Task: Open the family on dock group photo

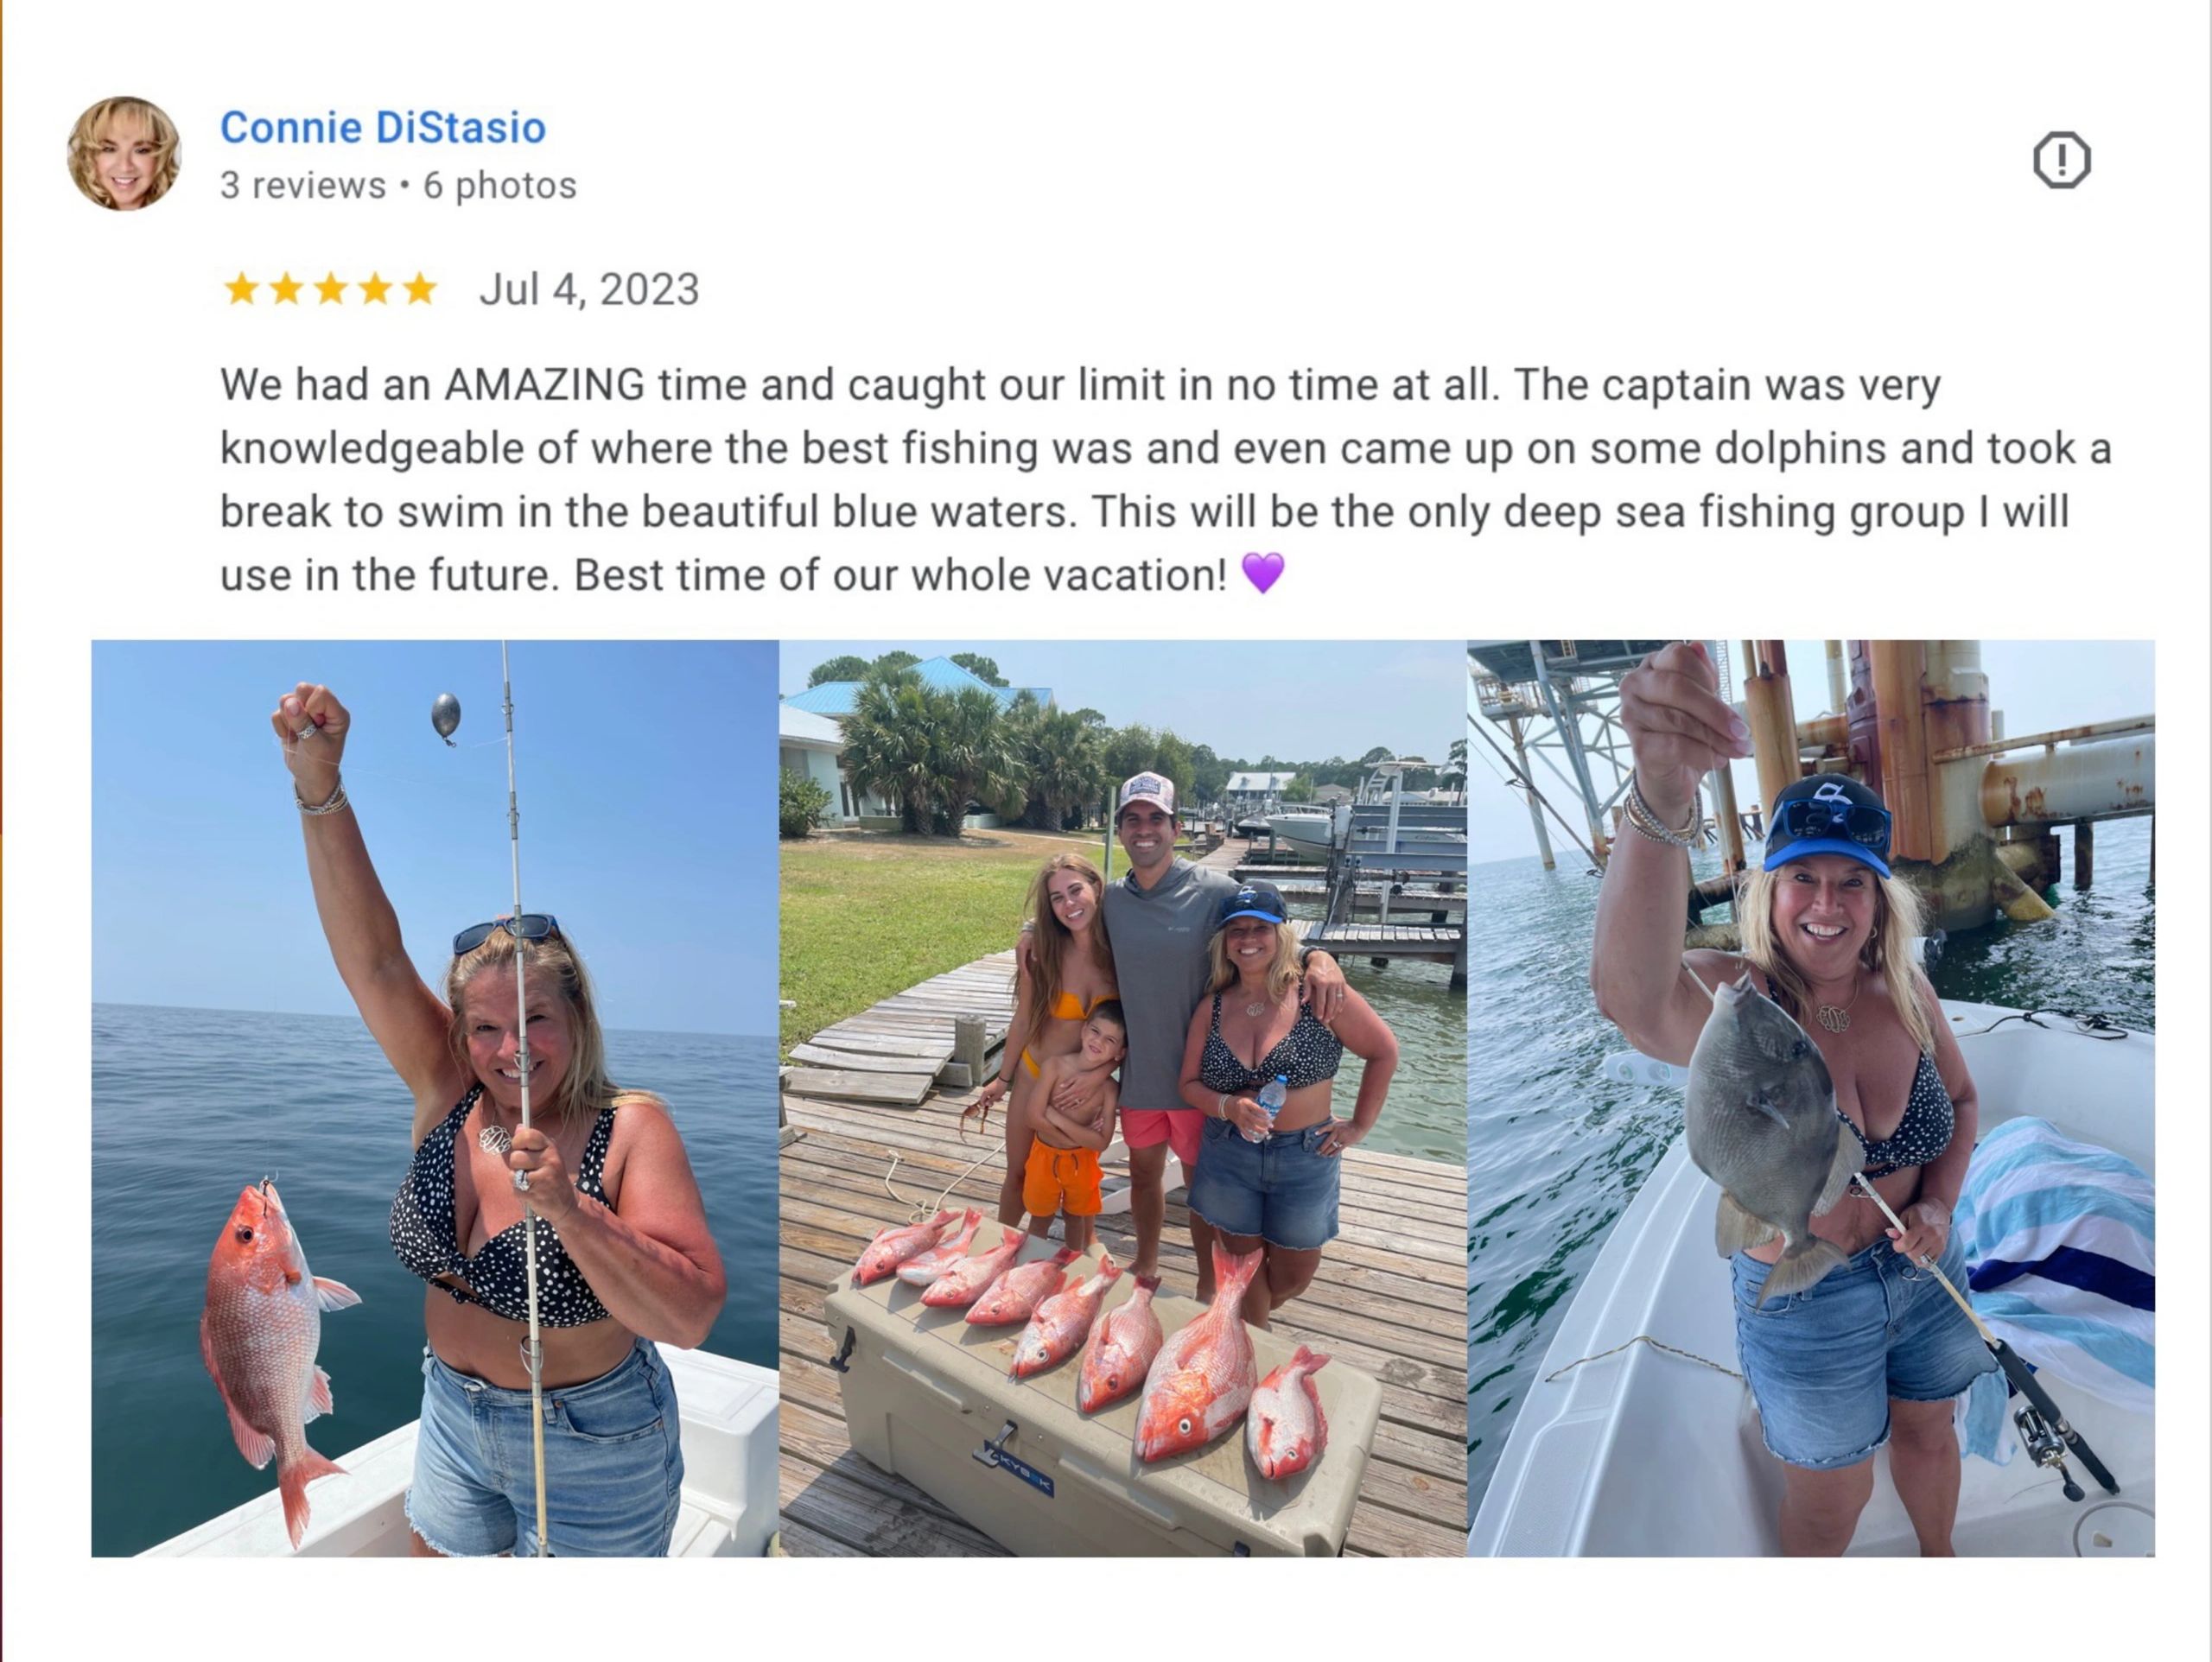Action: point(1123,1098)
